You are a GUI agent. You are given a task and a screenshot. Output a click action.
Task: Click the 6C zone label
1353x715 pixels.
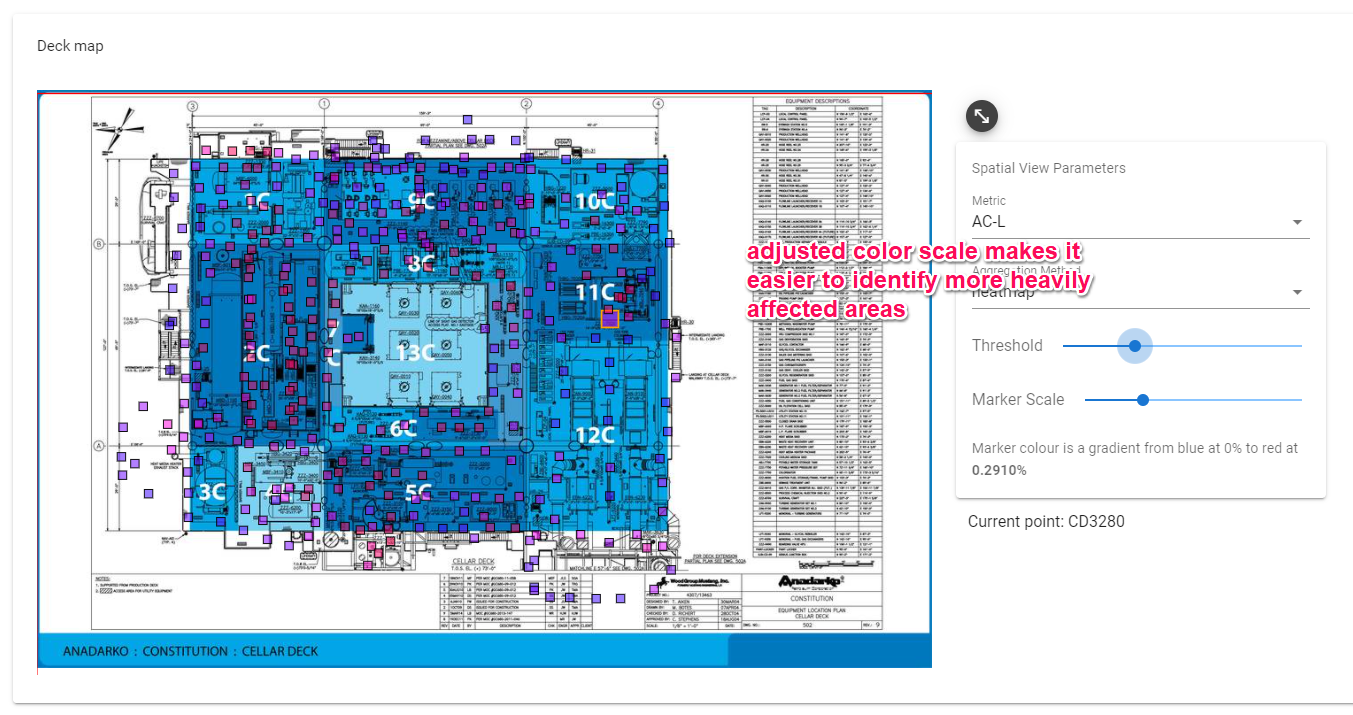click(x=403, y=429)
